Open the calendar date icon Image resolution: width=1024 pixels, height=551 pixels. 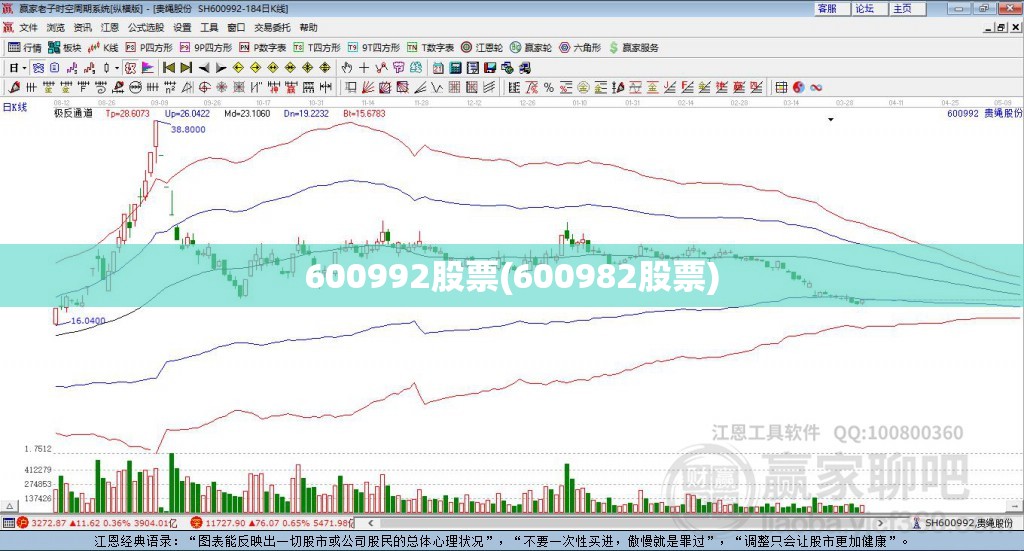438,68
